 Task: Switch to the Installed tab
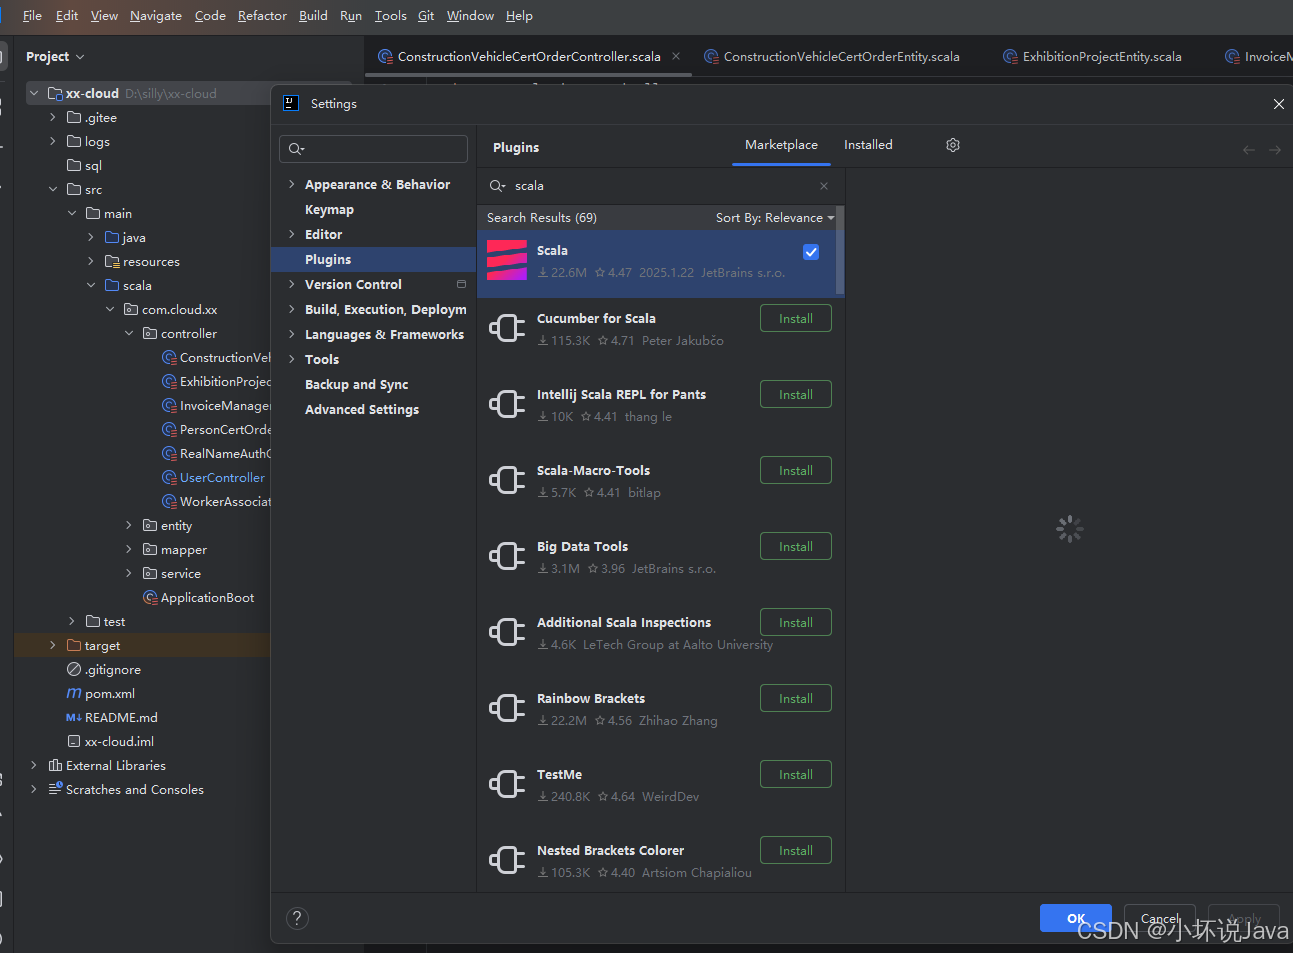point(868,145)
